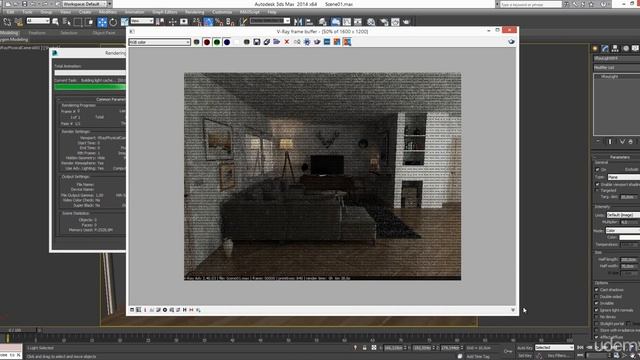This screenshot has width=640, height=360.
Task: Click the VFB load image folder icon
Action: point(277,42)
